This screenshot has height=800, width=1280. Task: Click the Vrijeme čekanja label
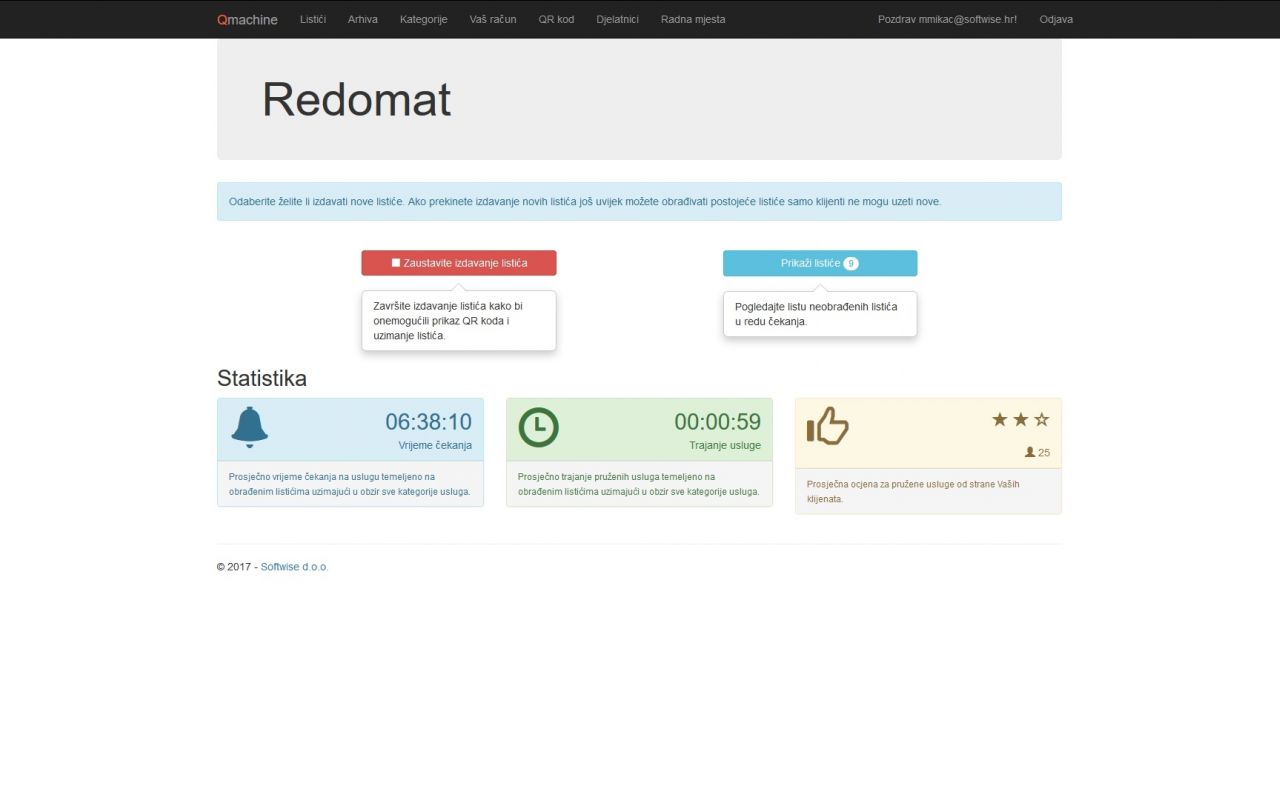pos(435,445)
